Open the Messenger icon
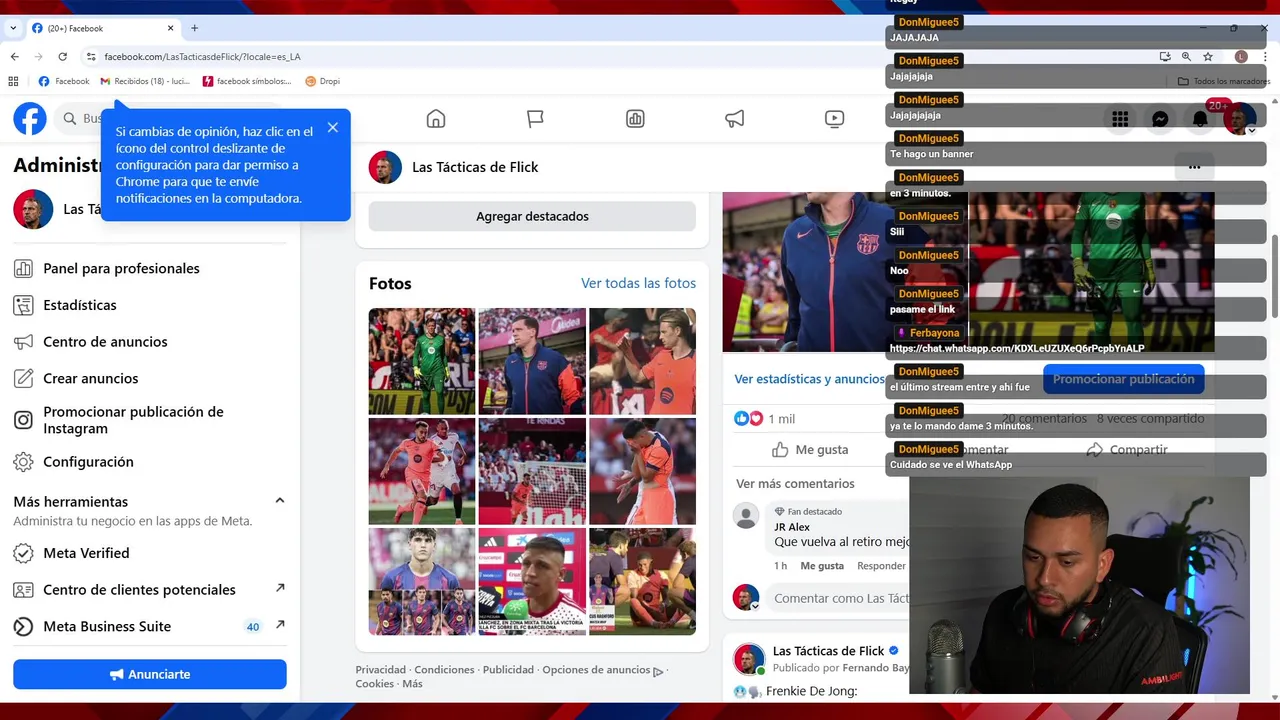 [x=1160, y=119]
